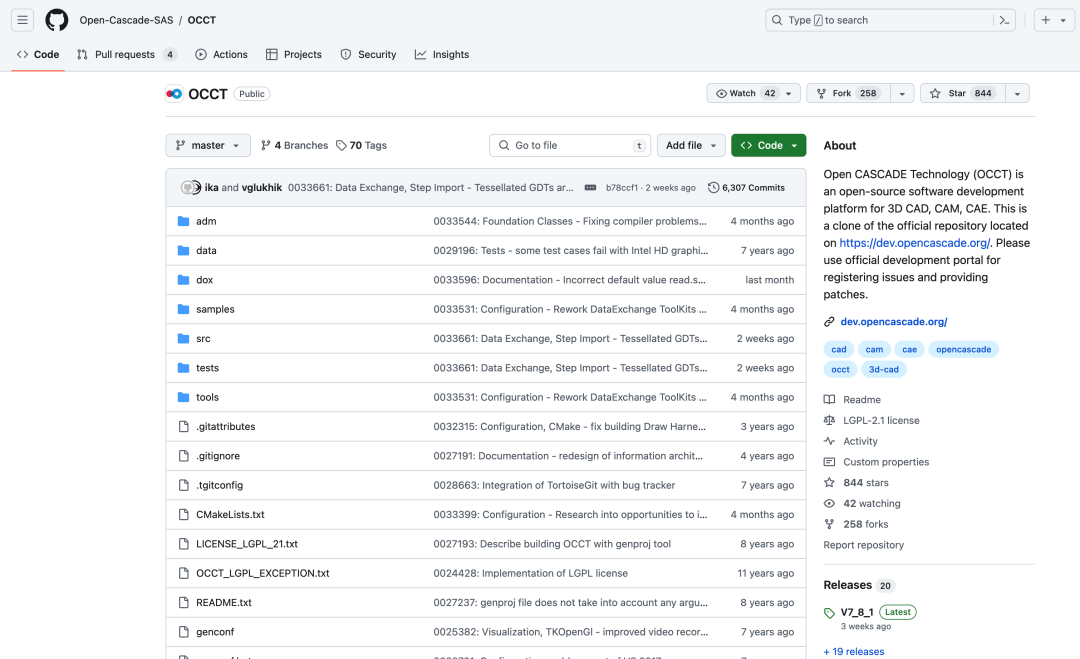Viewport: 1080px width, 659px height.
Task: Click the genconf file icon
Action: 183,631
